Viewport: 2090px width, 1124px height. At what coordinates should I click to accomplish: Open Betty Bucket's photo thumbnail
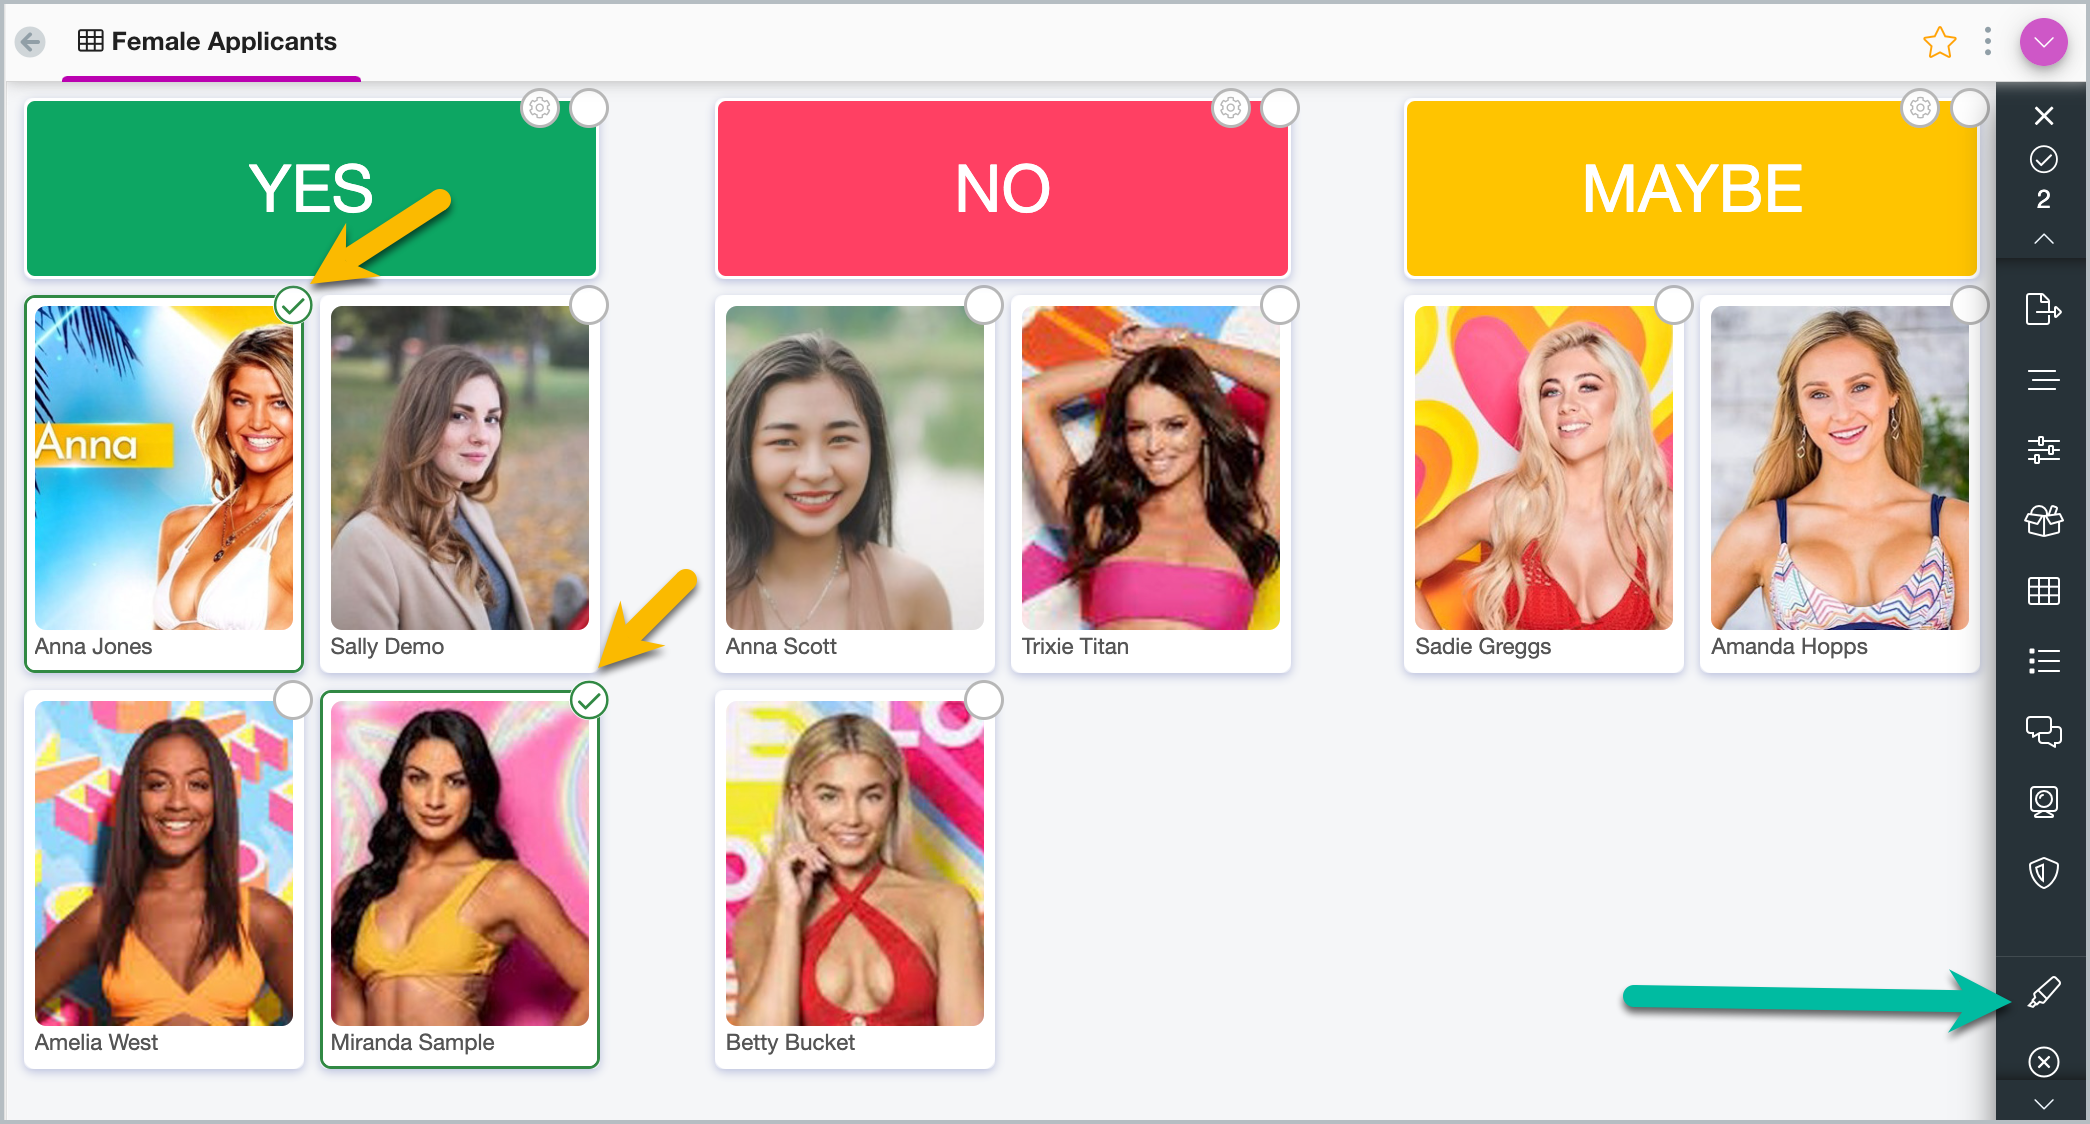tap(855, 863)
